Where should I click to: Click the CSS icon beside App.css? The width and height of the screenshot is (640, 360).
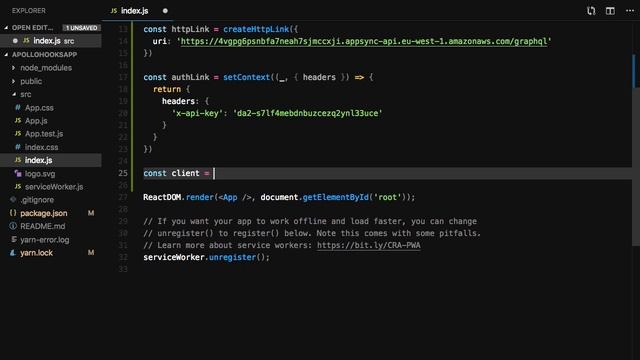pyautogui.click(x=18, y=107)
